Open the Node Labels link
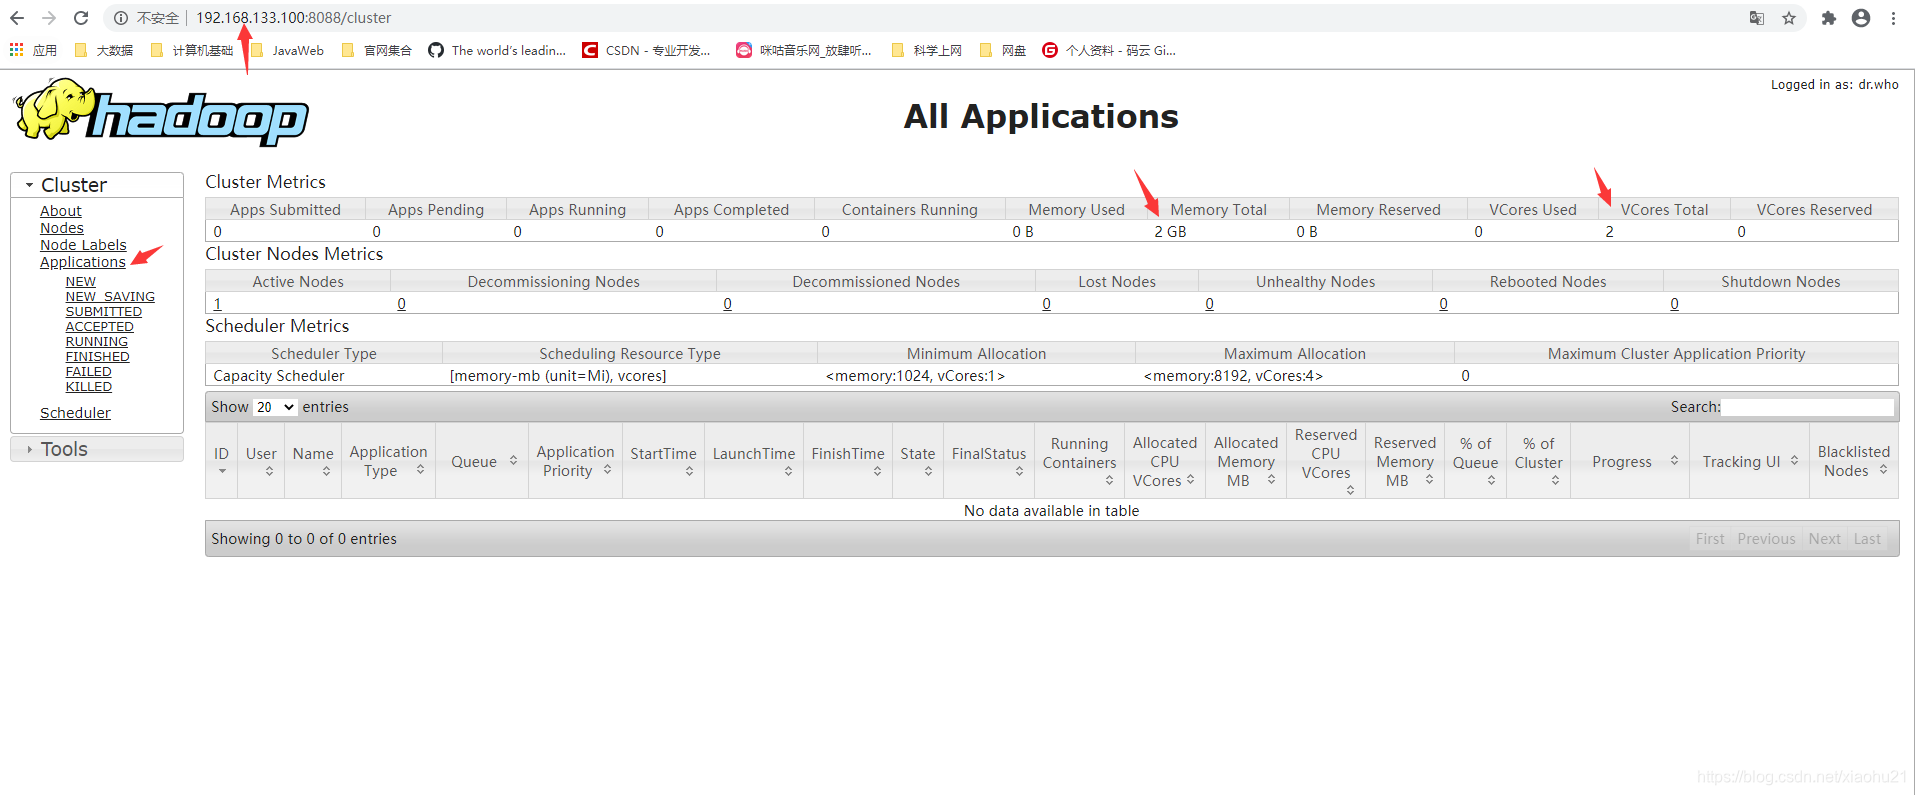The height and width of the screenshot is (795, 1915). click(x=83, y=245)
